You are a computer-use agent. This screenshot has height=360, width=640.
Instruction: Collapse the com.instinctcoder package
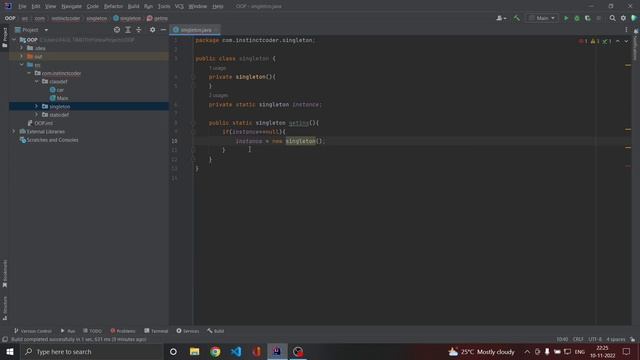pyautogui.click(x=29, y=73)
